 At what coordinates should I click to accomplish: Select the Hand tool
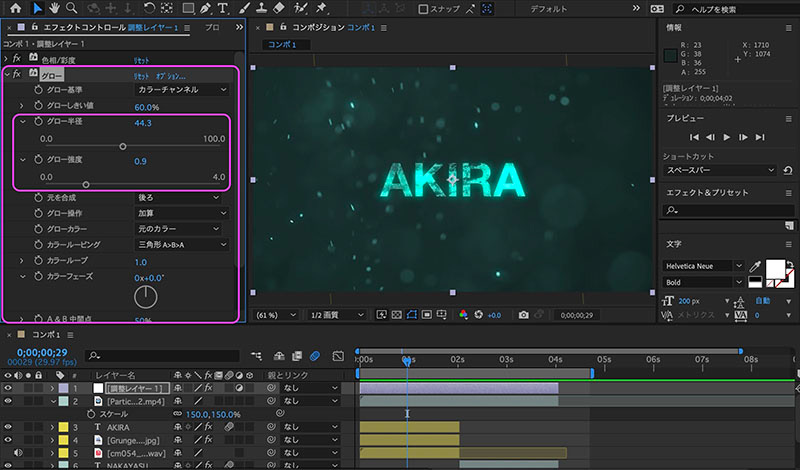[x=54, y=8]
